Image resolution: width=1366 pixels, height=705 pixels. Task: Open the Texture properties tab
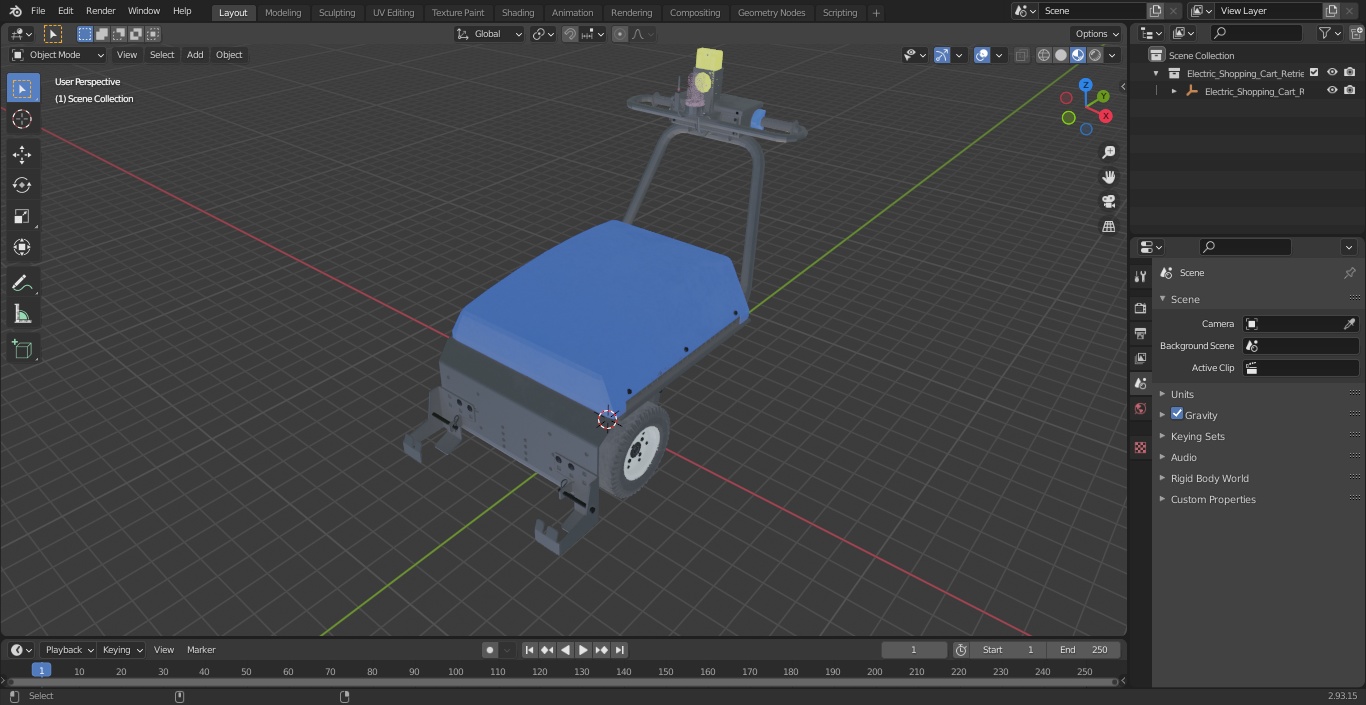pos(1140,447)
